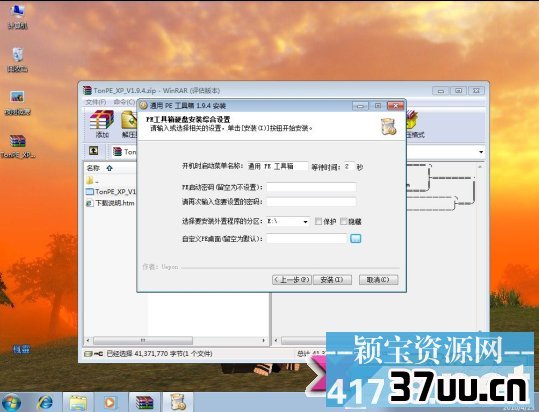Enable the 保护 (protect) checkbox

(318, 221)
